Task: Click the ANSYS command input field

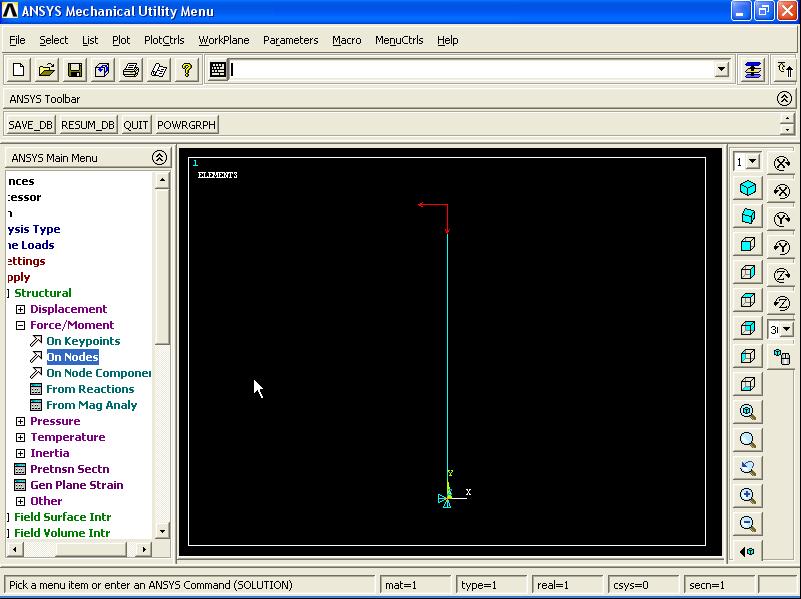Action: click(472, 69)
